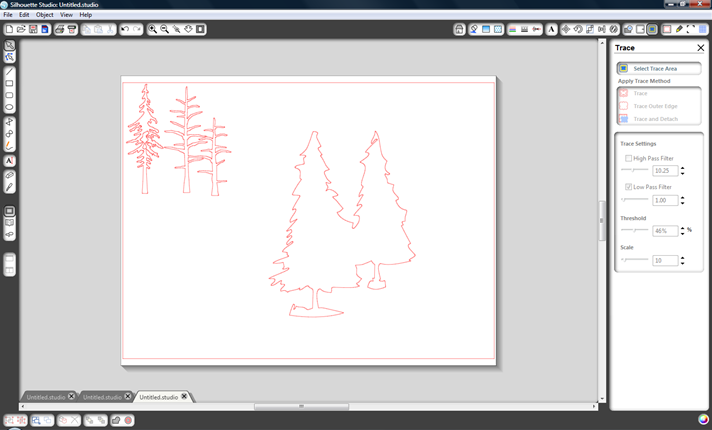Select the Draw Curve Shape tool

[9, 133]
